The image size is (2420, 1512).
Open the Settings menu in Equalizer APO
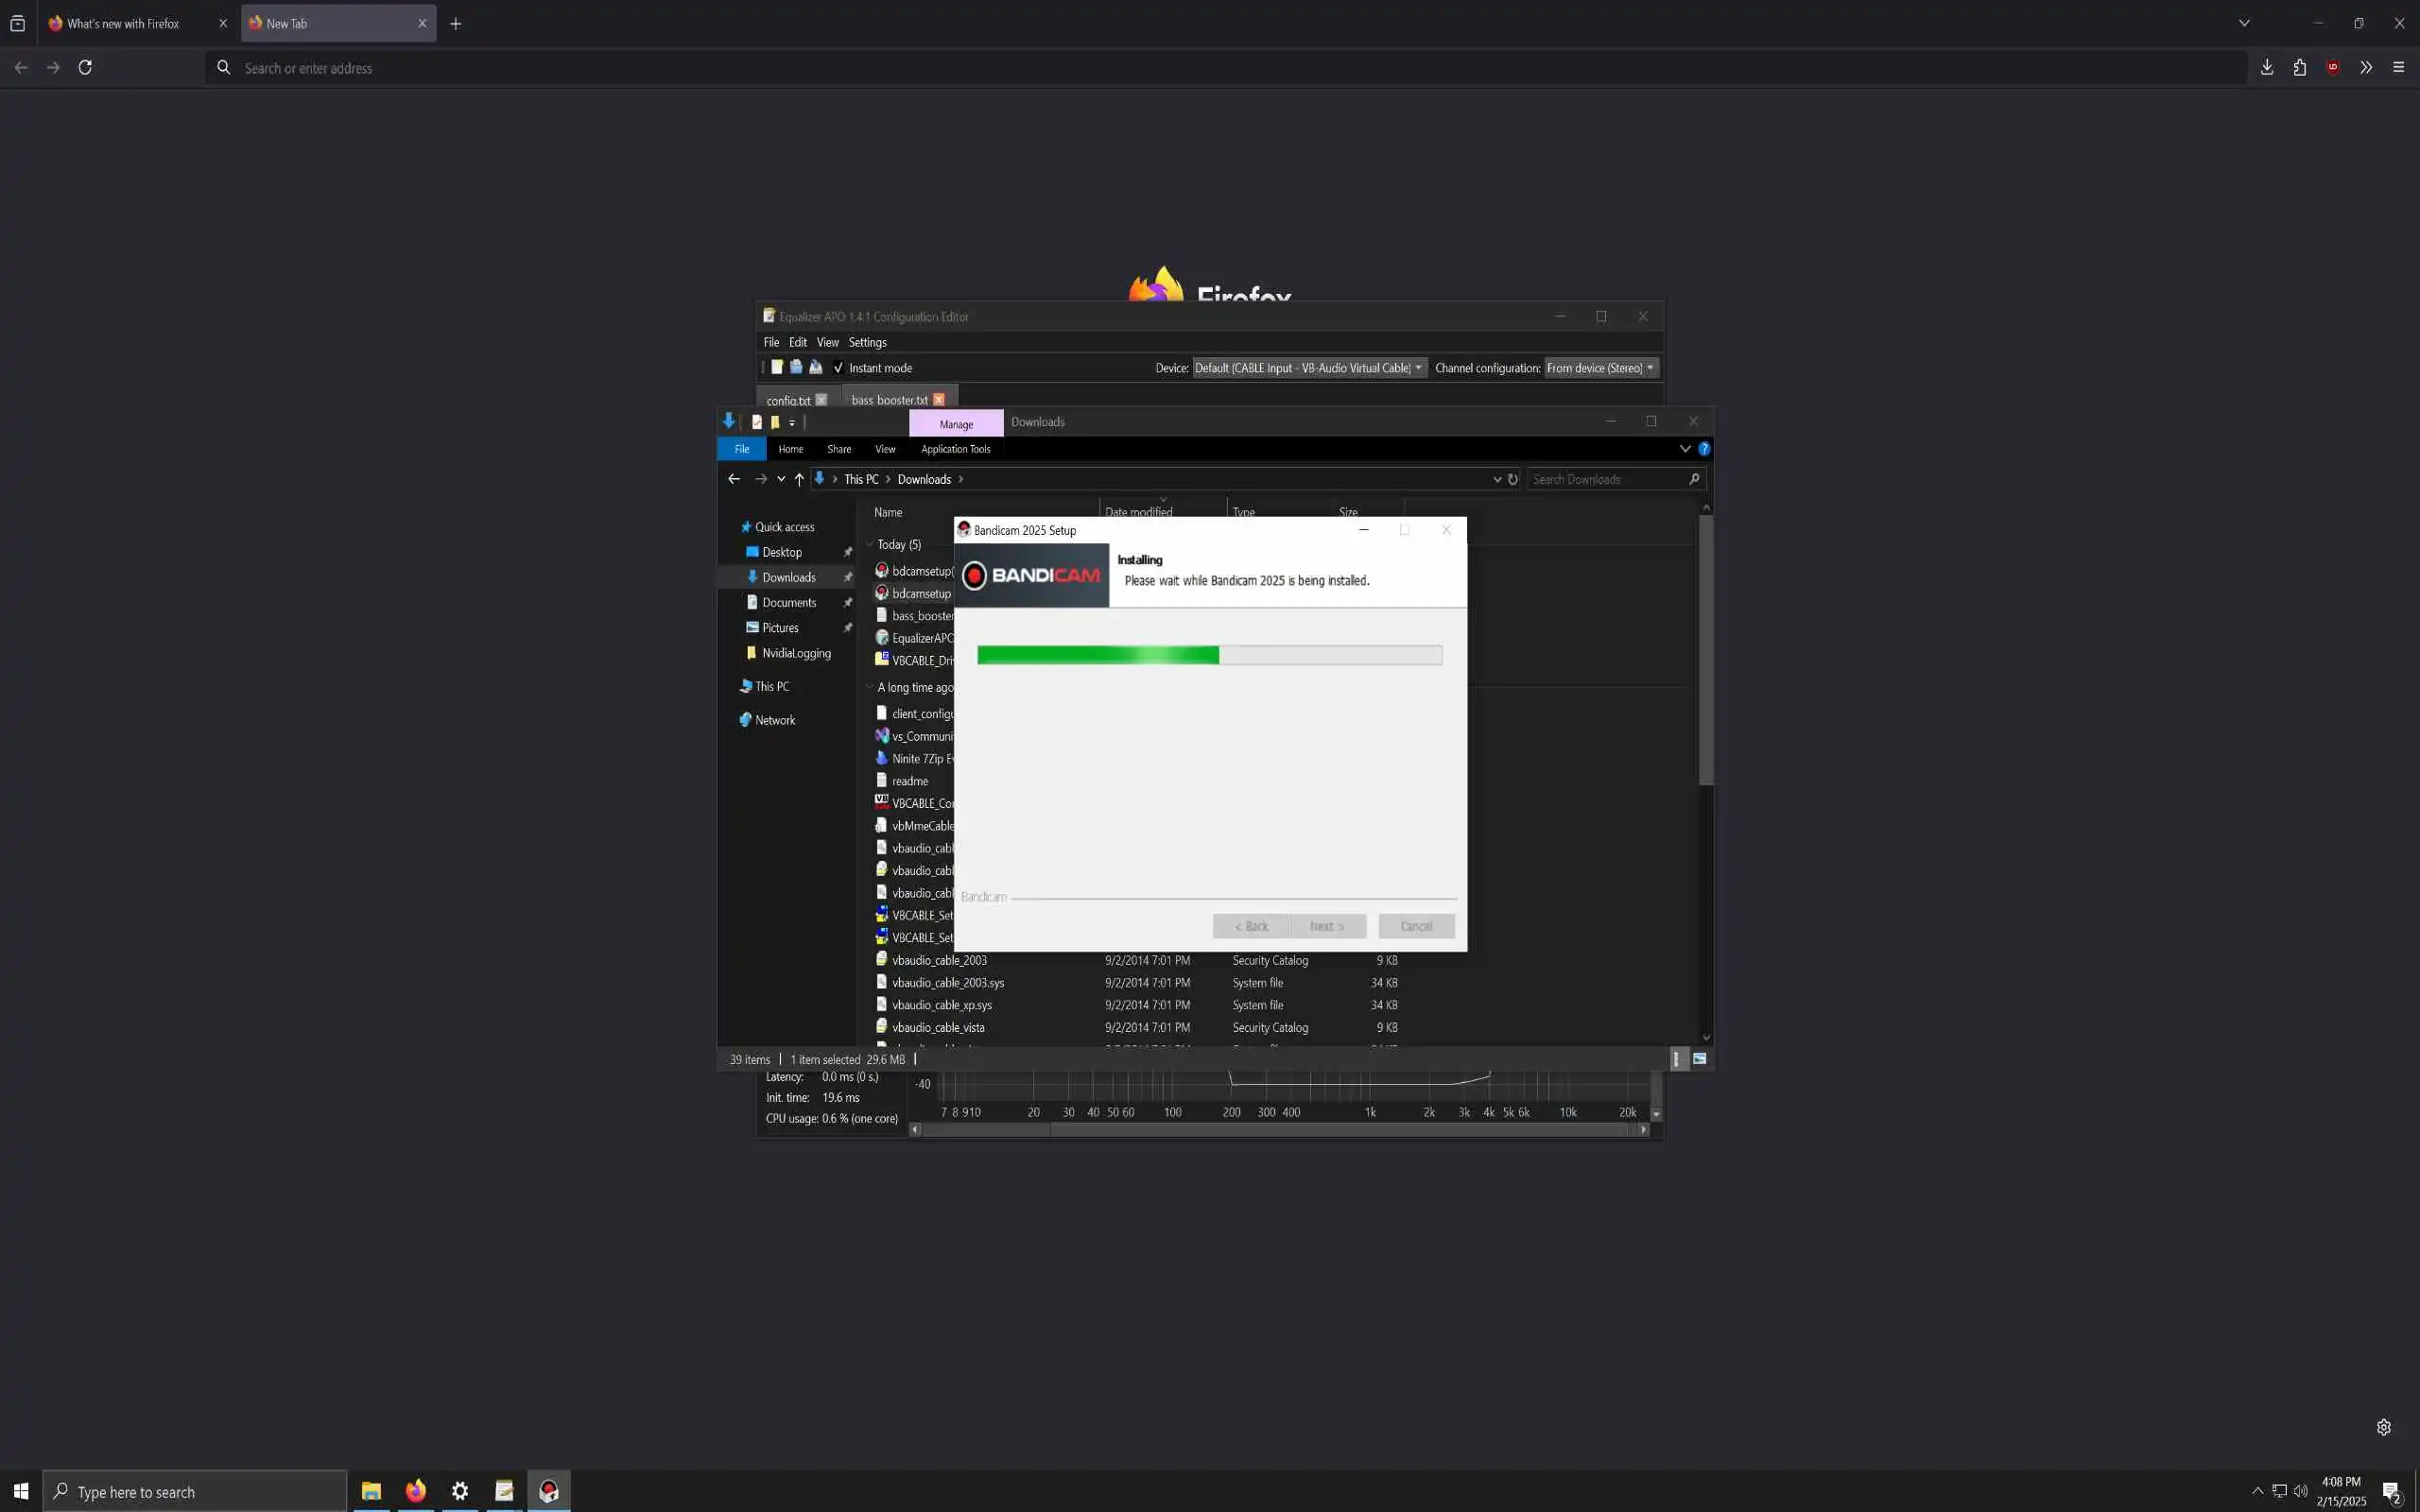point(867,342)
